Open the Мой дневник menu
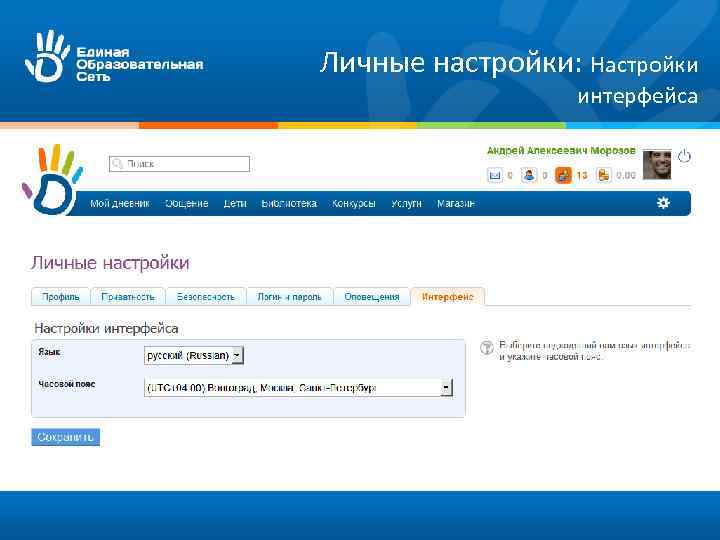Viewport: 720px width, 540px height. click(x=120, y=203)
